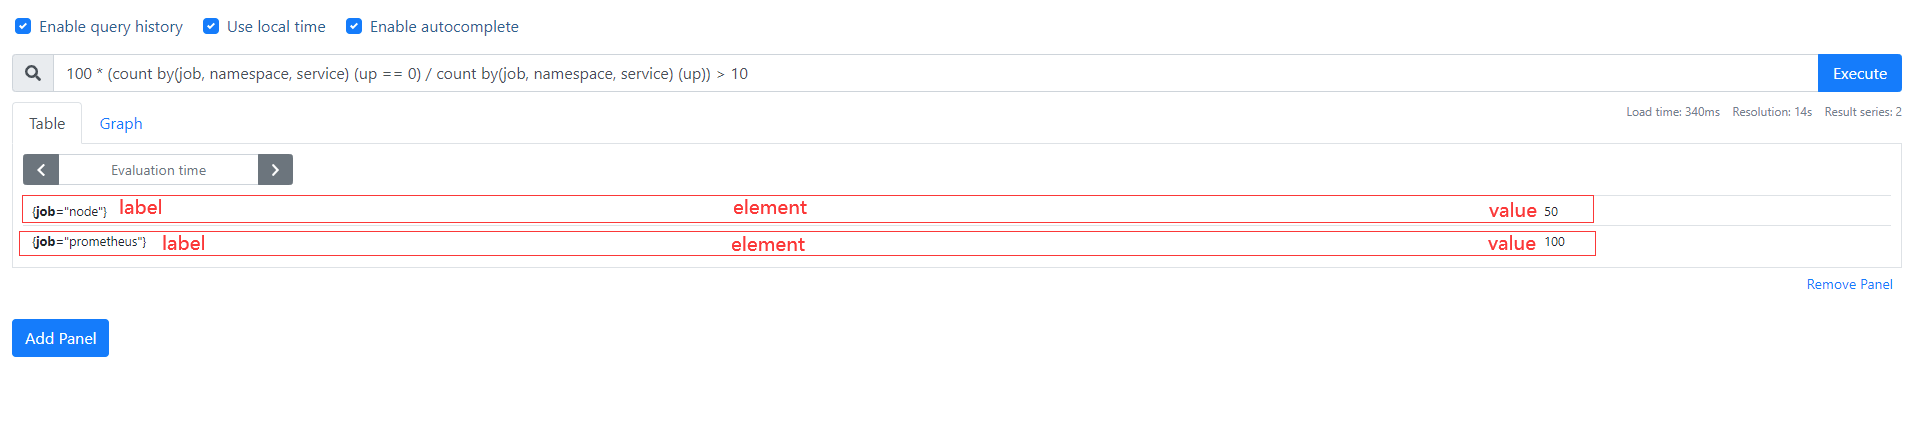The height and width of the screenshot is (421, 1912).
Task: Select the job="prometheus" result label
Action: [x=89, y=242]
